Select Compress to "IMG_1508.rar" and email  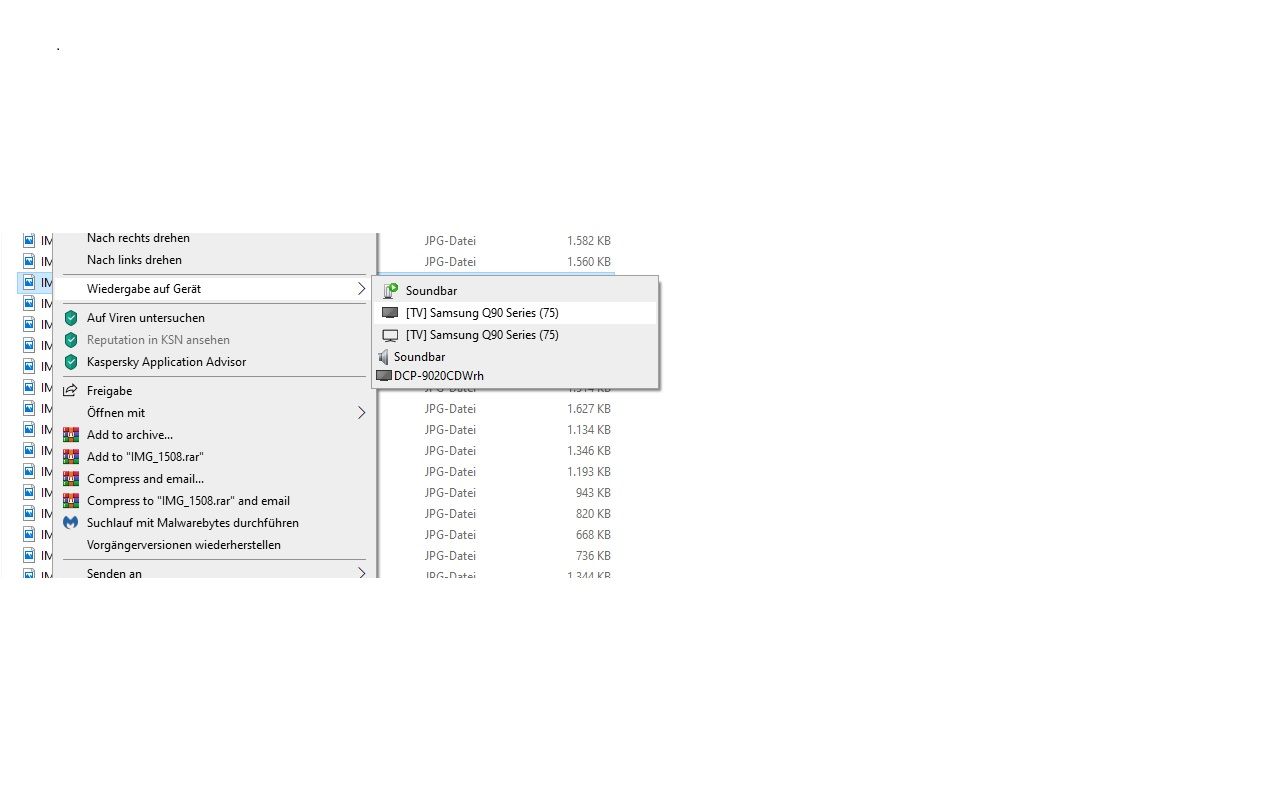click(x=188, y=501)
